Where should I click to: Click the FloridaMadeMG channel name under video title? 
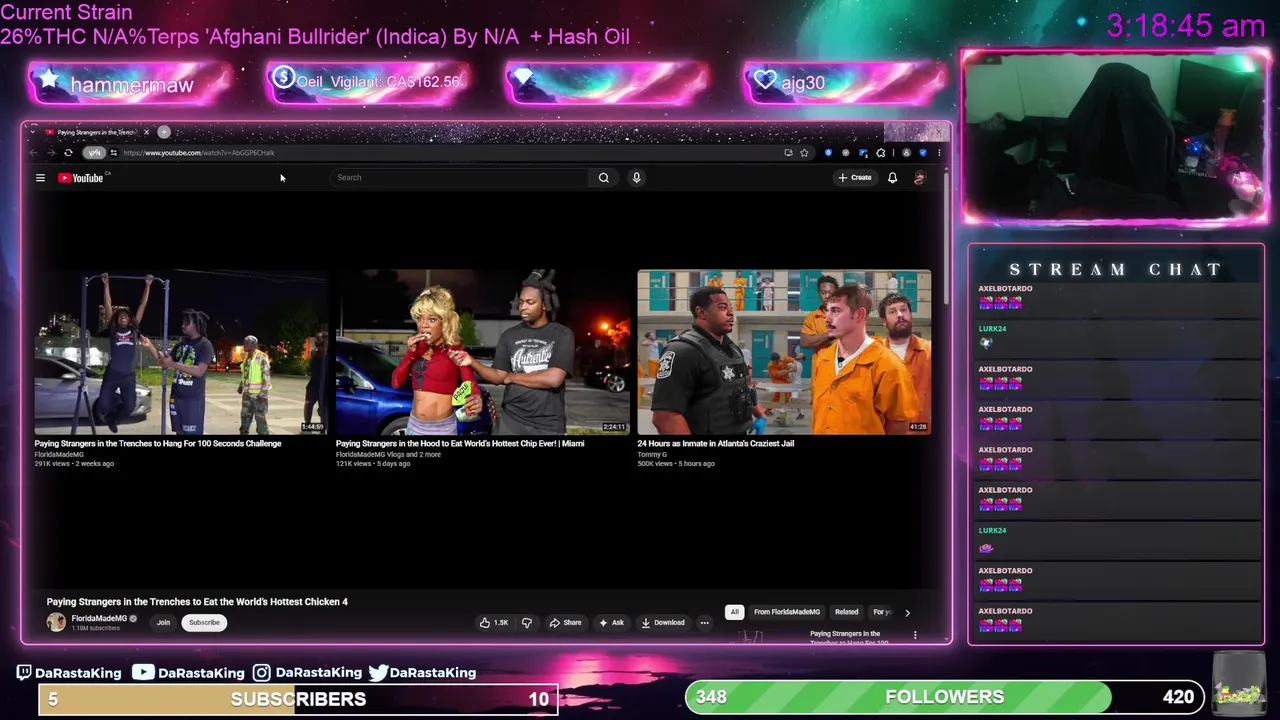99,618
